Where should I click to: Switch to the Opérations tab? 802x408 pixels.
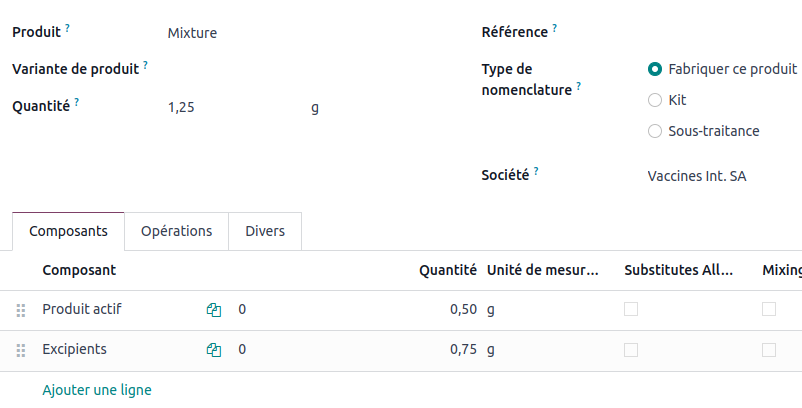(176, 231)
